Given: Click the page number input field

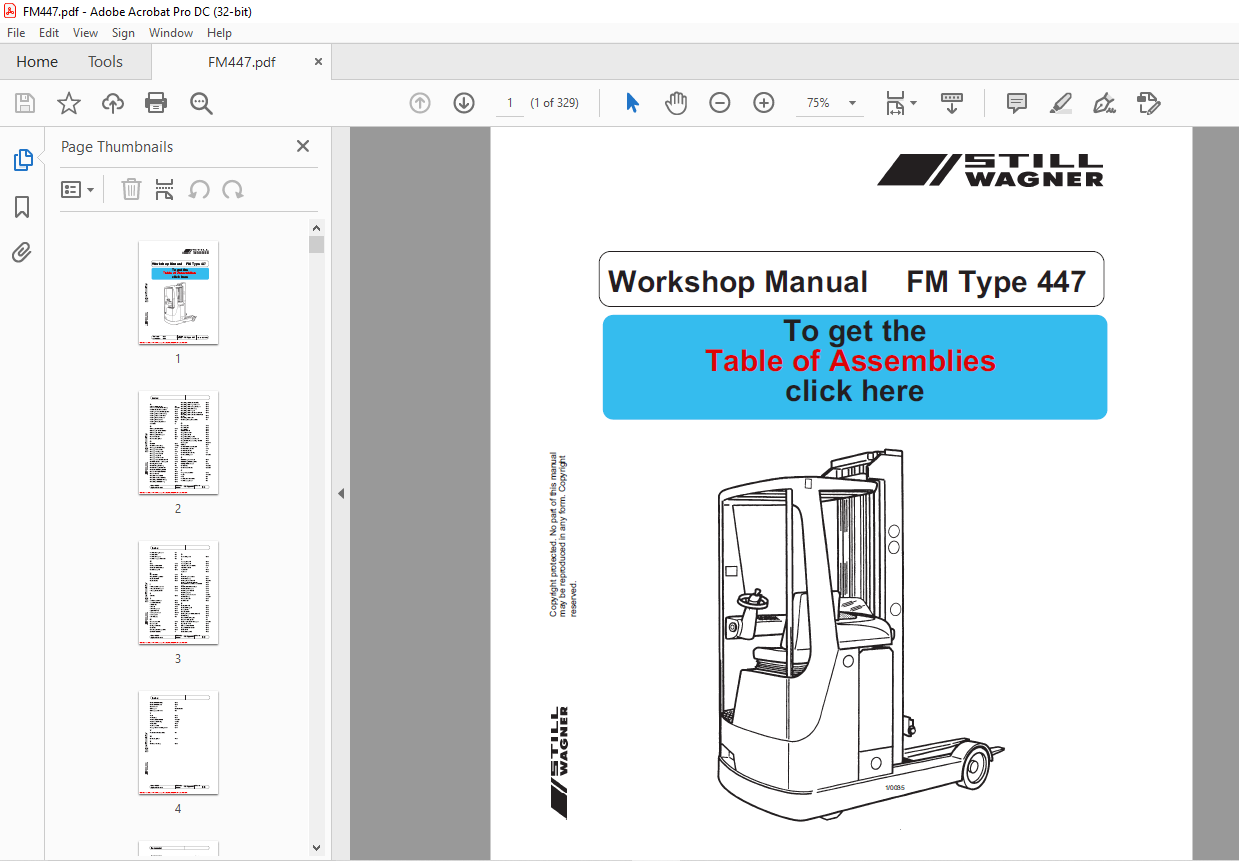Looking at the screenshot, I should [x=510, y=103].
